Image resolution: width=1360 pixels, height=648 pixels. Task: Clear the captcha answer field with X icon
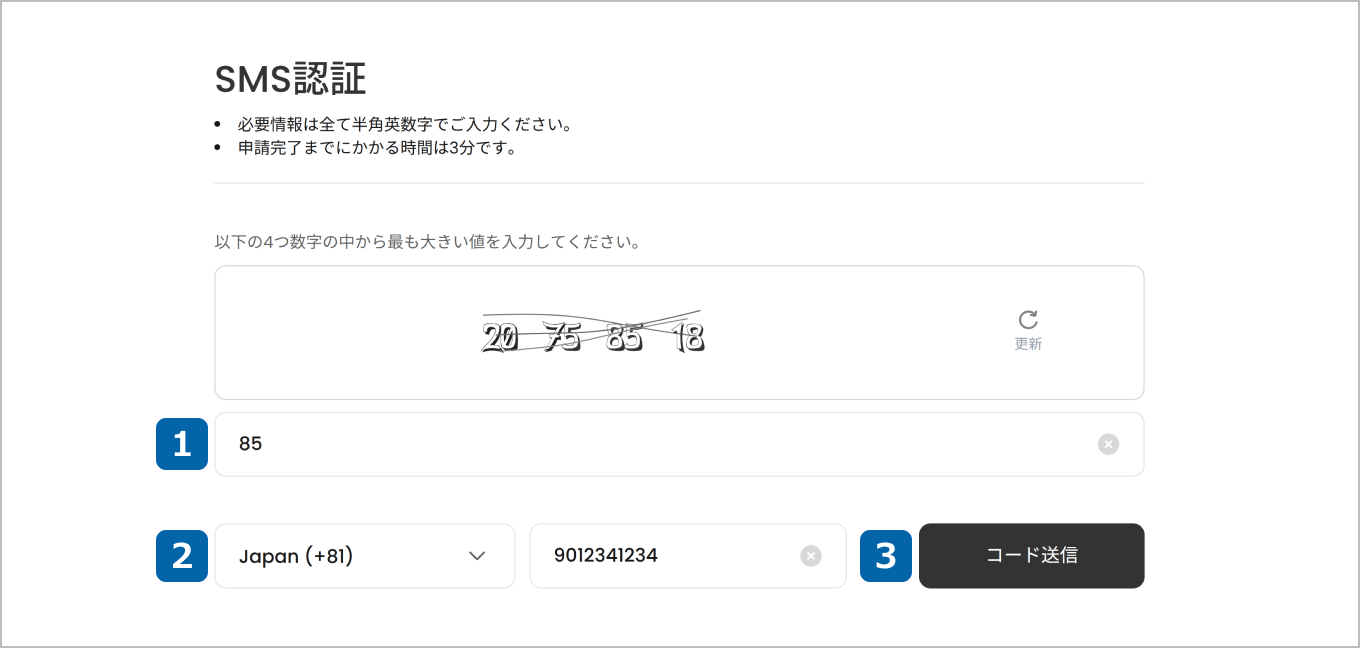pyautogui.click(x=1108, y=444)
